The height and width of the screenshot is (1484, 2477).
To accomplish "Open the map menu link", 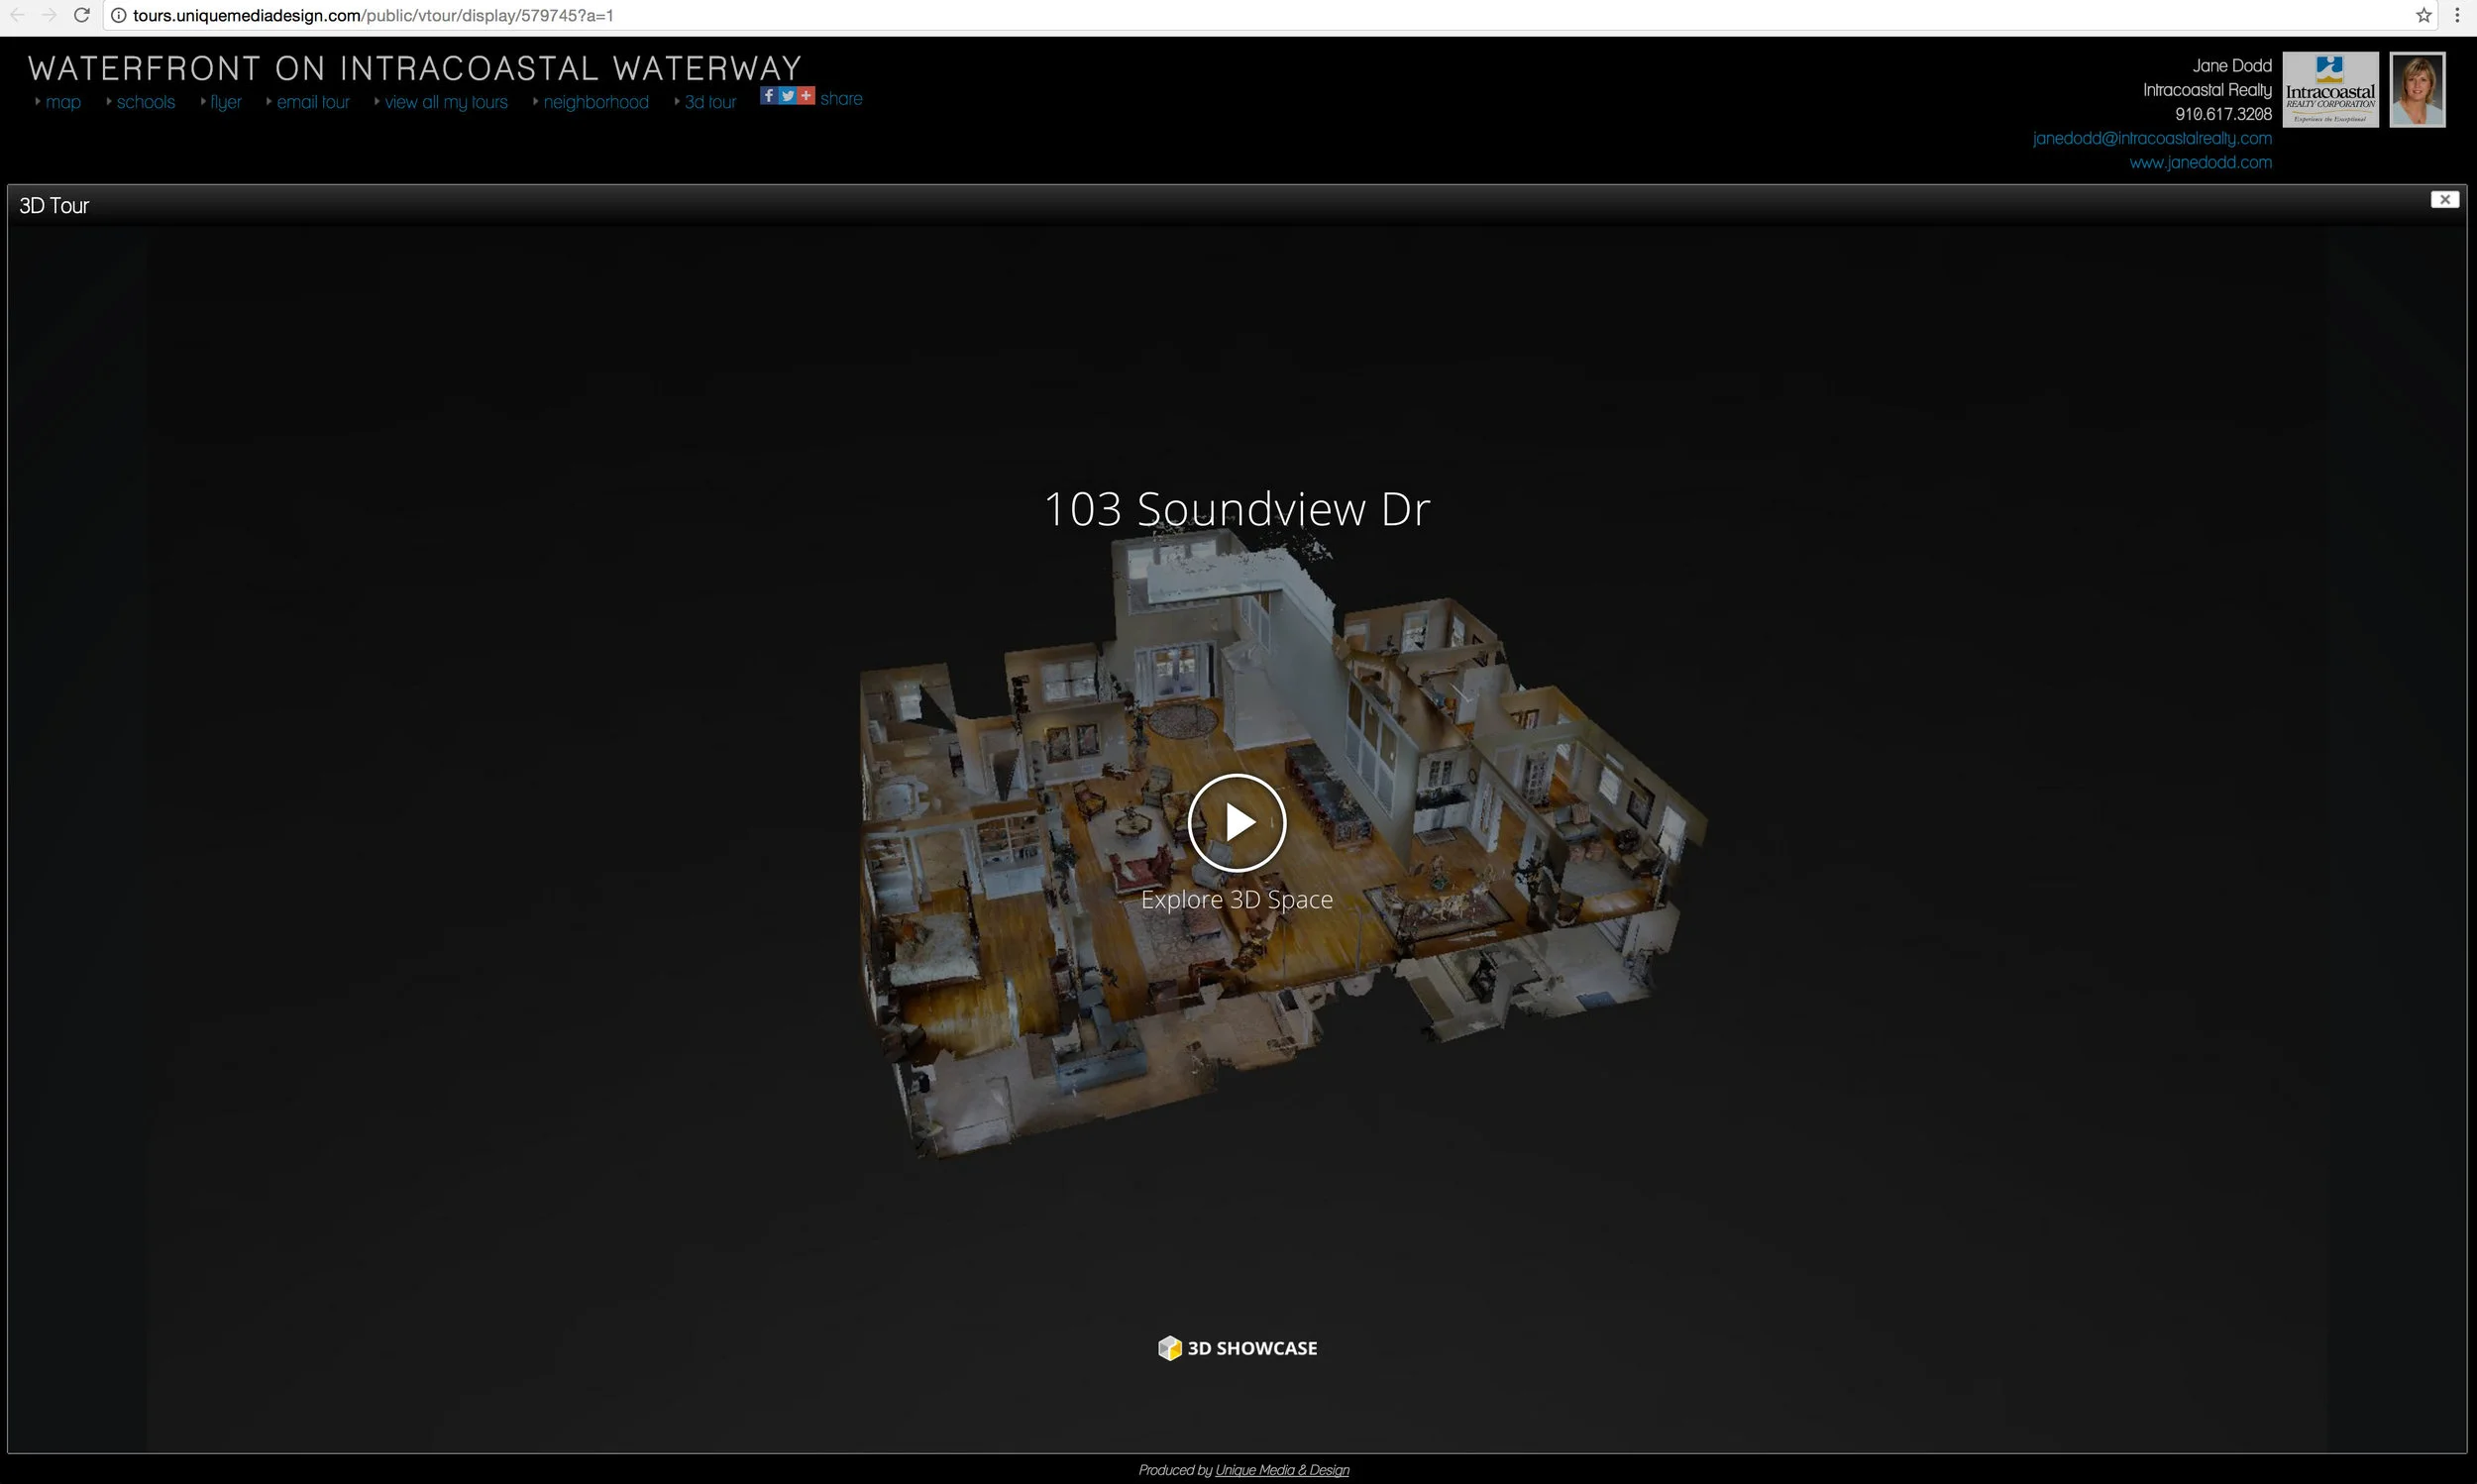I will point(62,102).
